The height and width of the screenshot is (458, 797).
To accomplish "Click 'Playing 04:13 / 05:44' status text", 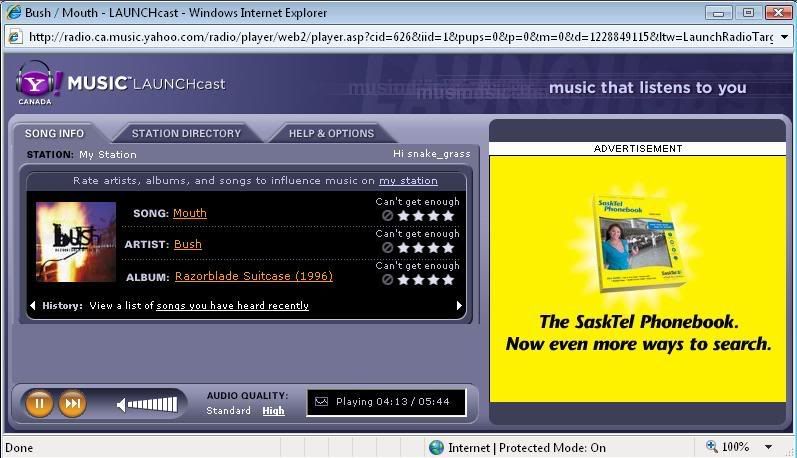I will coord(392,402).
